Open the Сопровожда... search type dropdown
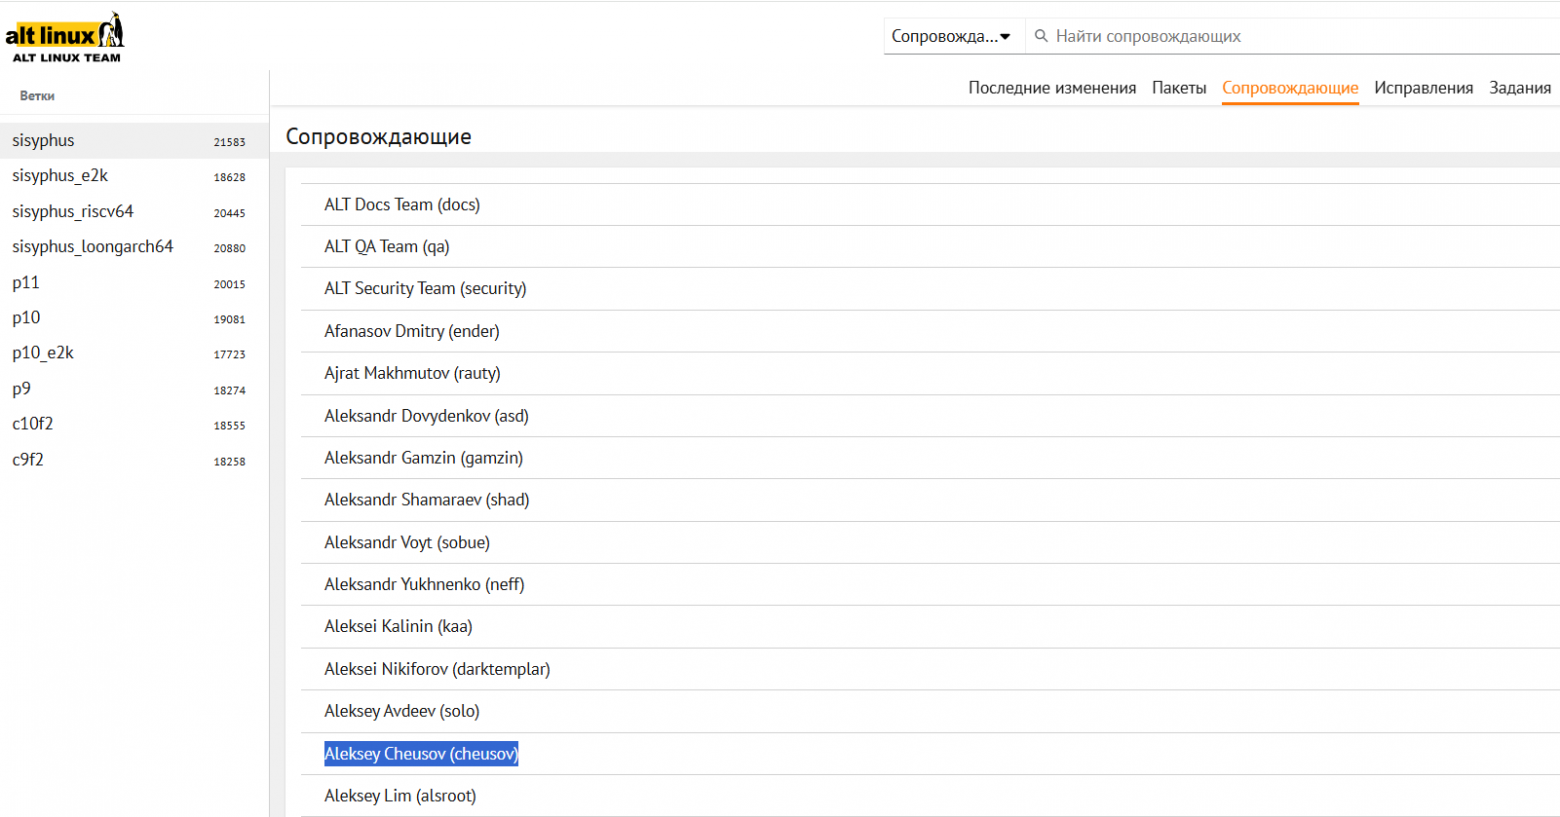The width and height of the screenshot is (1560, 817). pyautogui.click(x=951, y=36)
